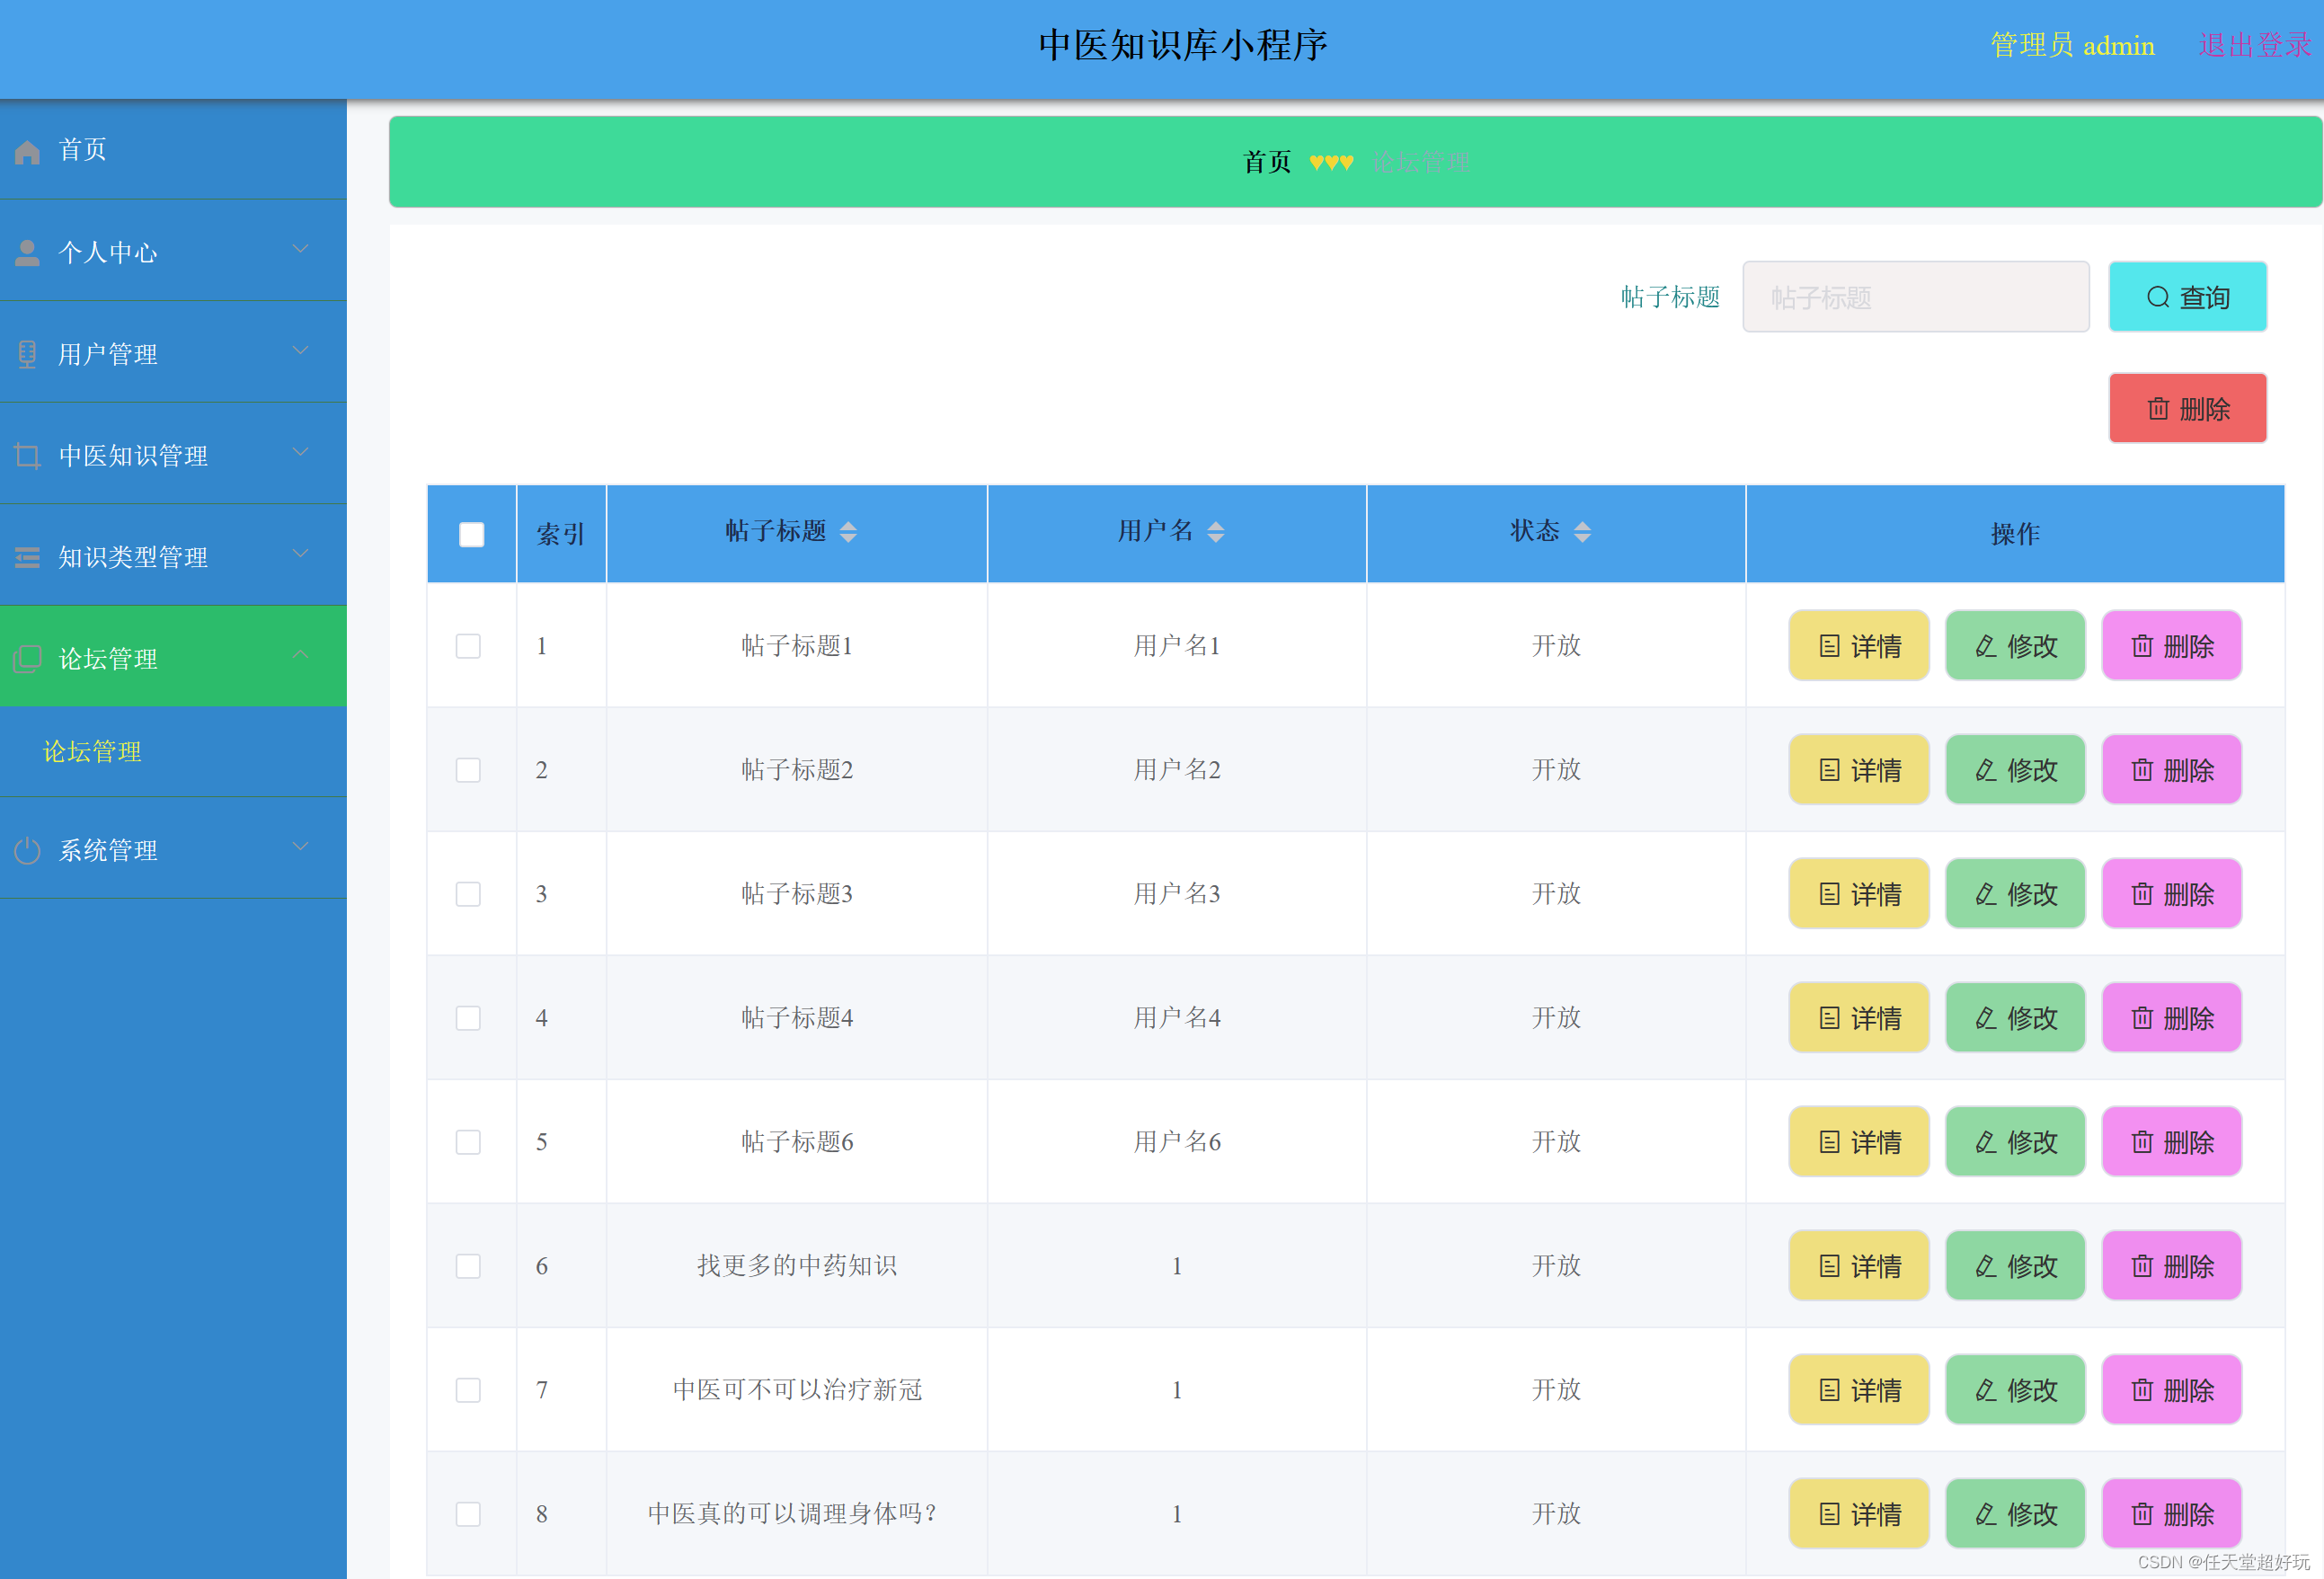Expand the 用户管理 menu chevron

(300, 351)
